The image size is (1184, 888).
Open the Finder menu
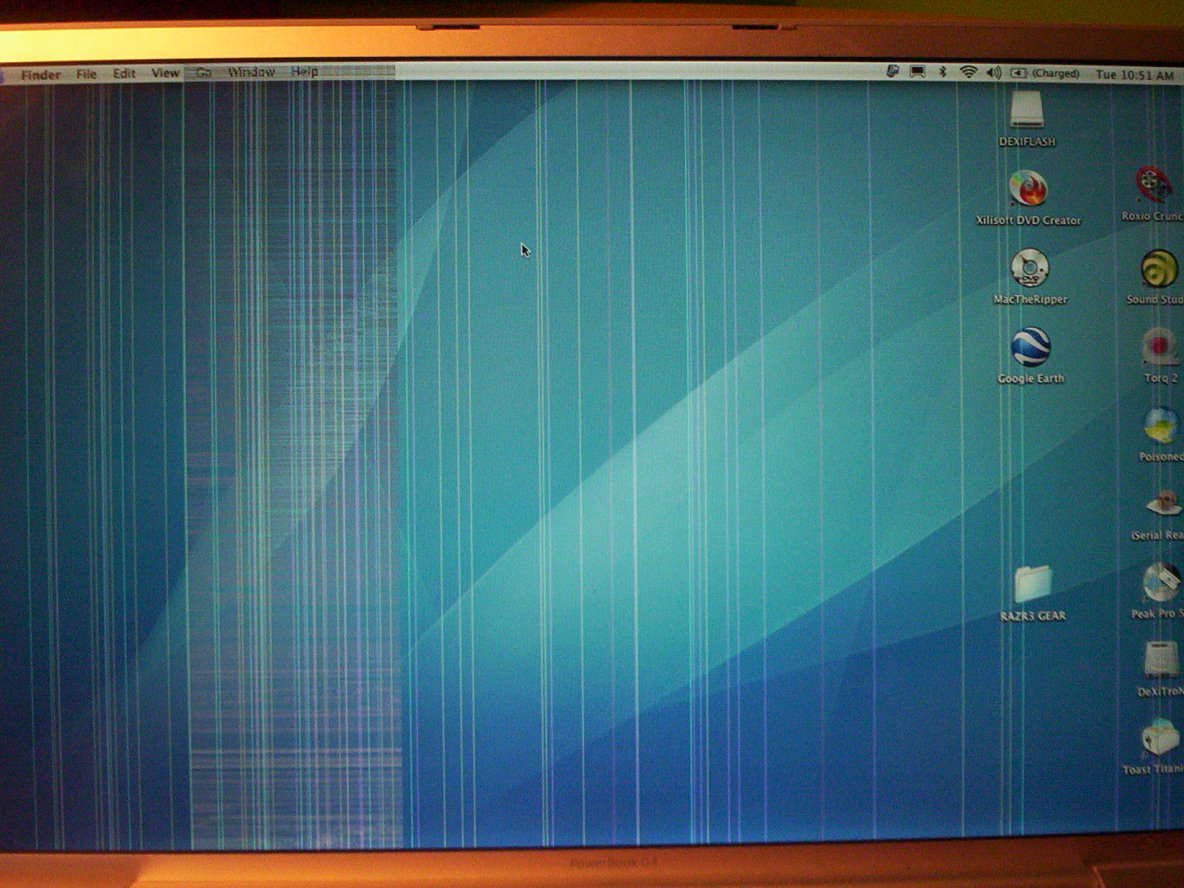point(41,75)
